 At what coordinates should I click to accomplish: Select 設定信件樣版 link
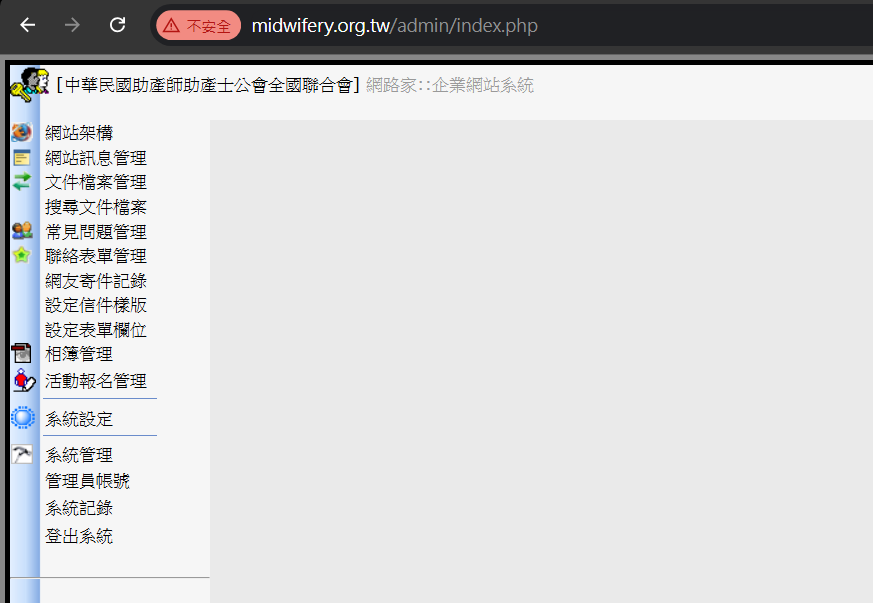pyautogui.click(x=96, y=305)
